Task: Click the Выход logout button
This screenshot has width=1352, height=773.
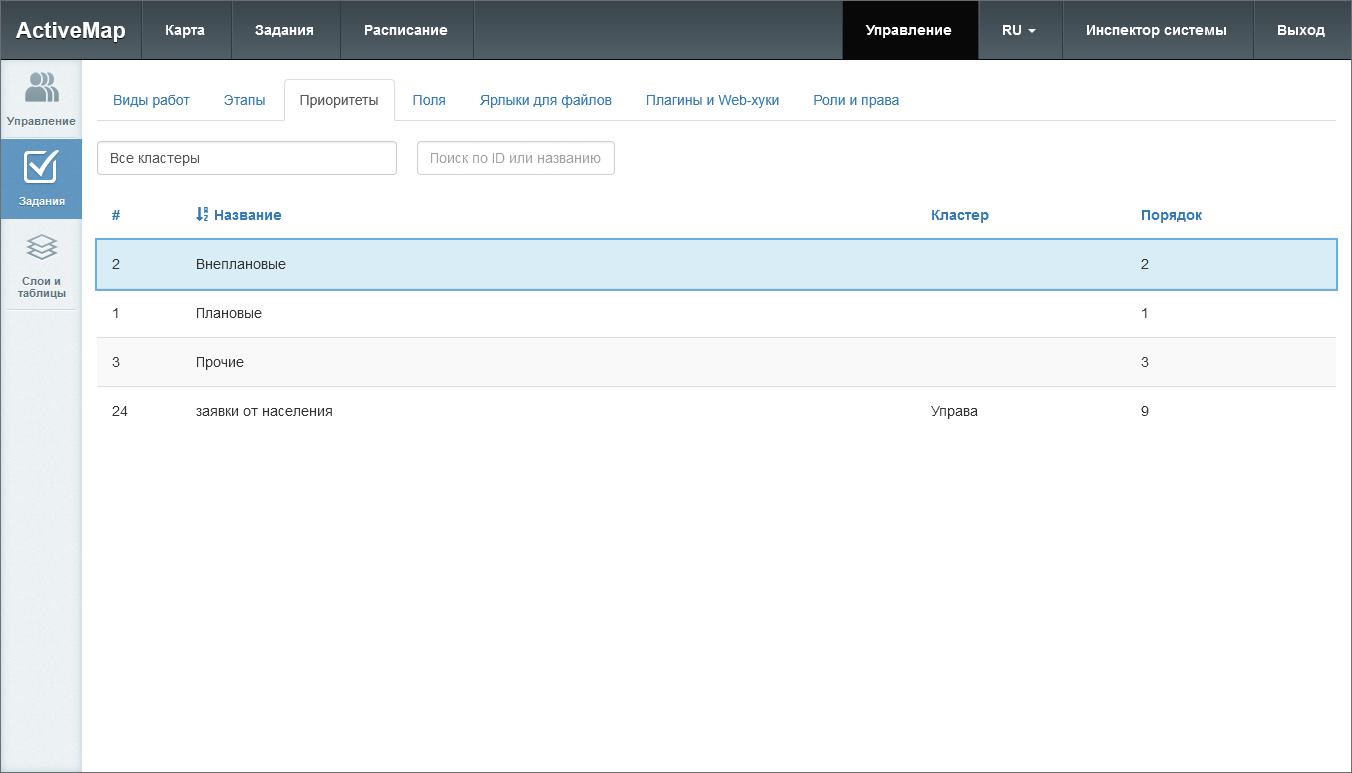Action: coord(1301,30)
